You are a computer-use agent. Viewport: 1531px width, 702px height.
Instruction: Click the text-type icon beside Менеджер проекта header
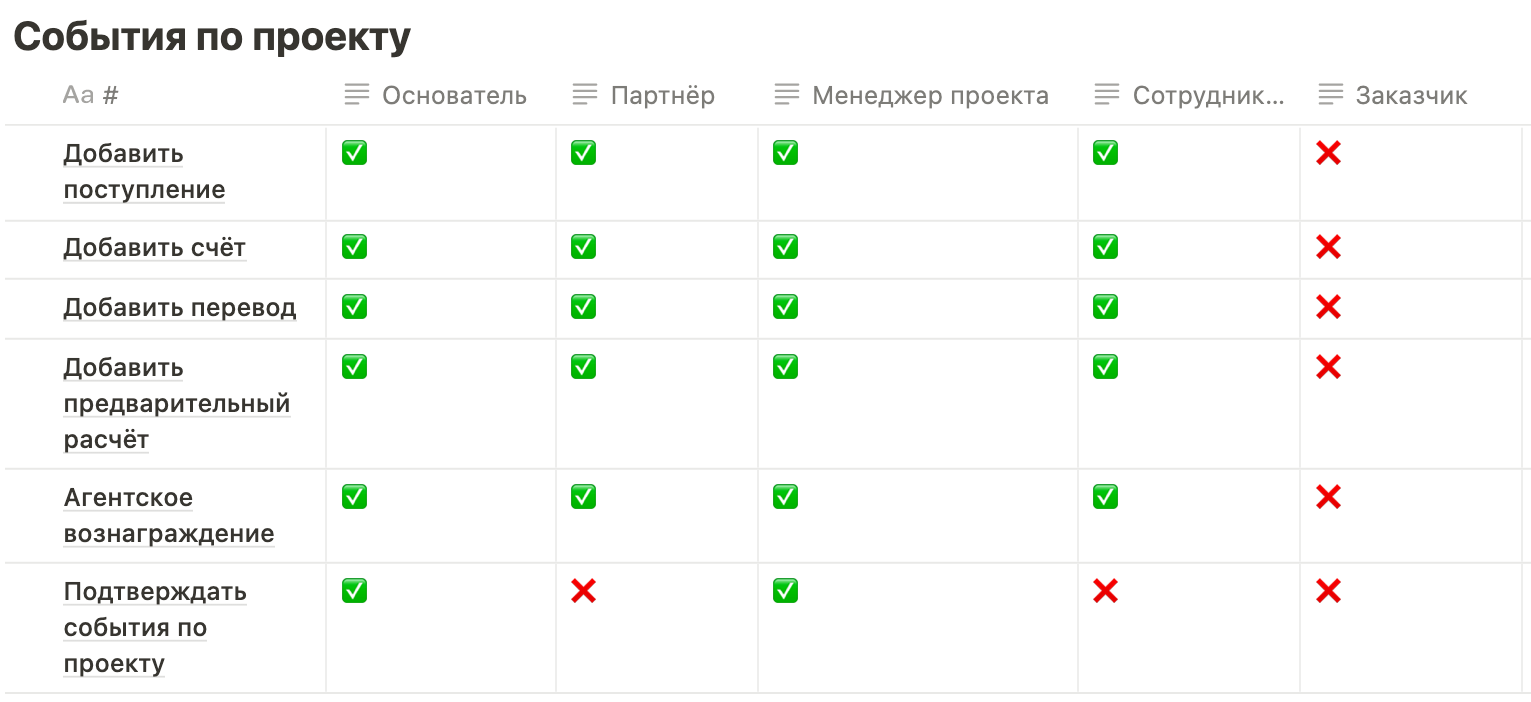point(786,95)
